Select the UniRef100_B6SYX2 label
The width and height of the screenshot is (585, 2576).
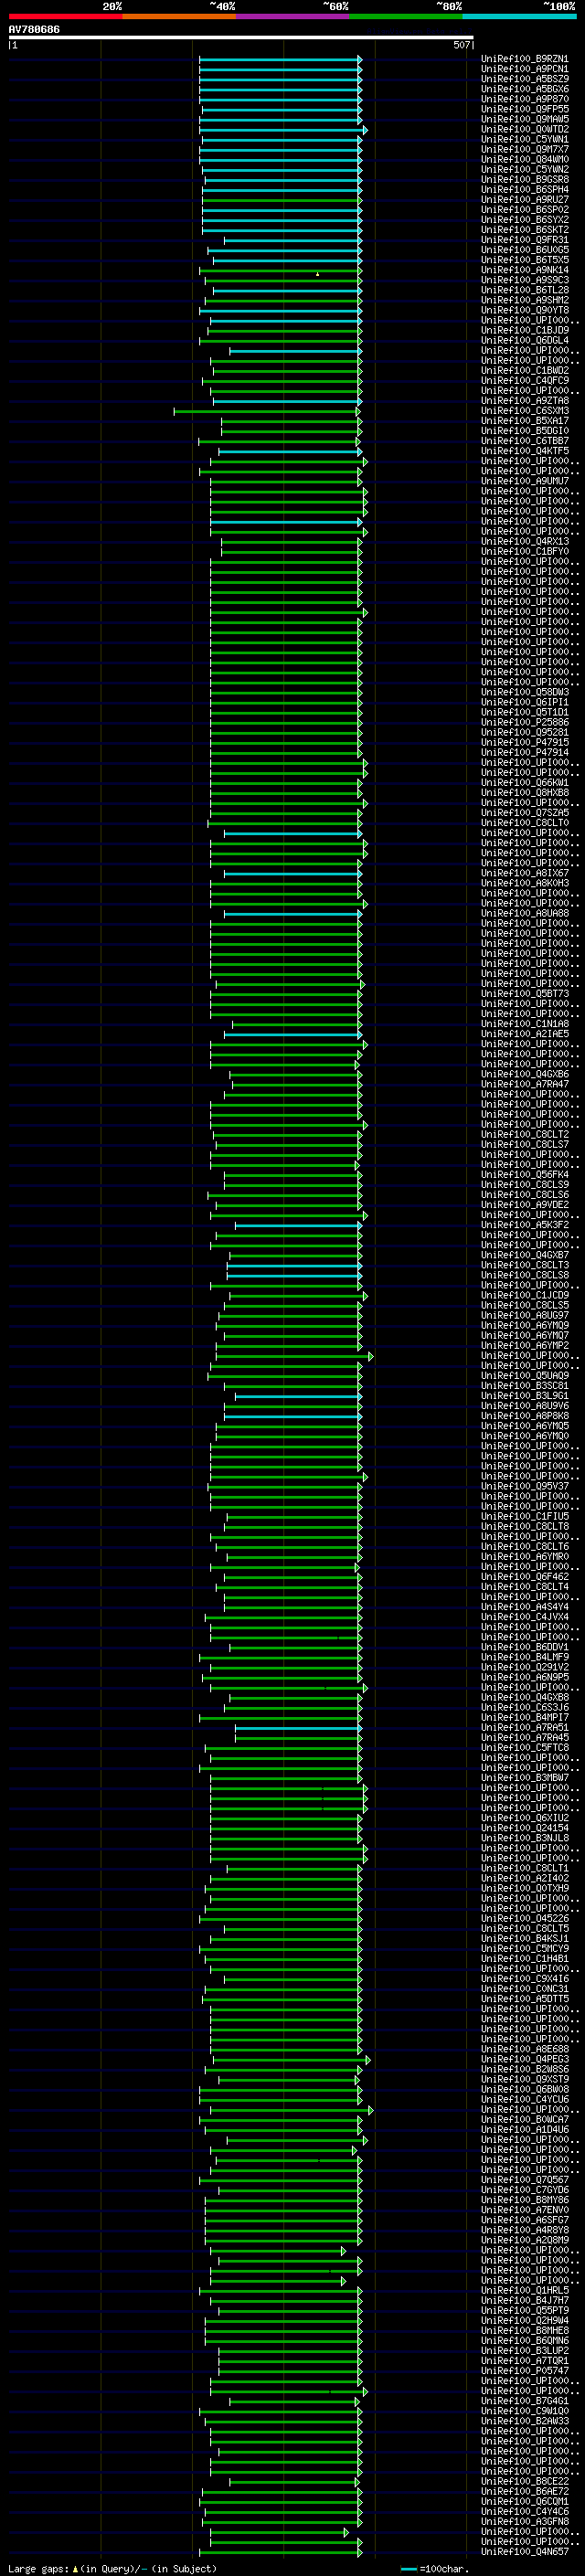[524, 220]
